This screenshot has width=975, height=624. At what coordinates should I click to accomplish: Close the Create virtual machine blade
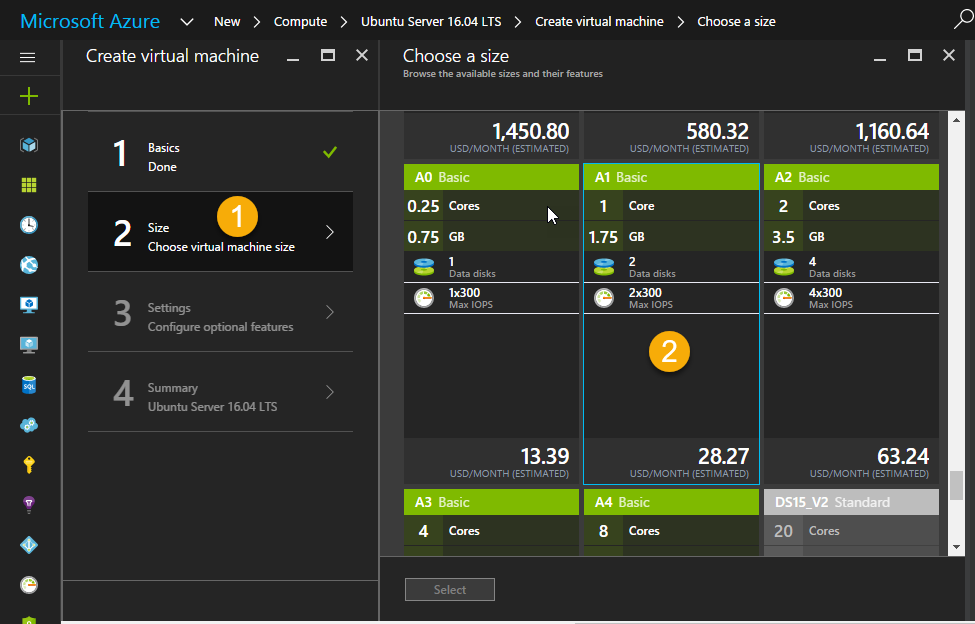[362, 55]
